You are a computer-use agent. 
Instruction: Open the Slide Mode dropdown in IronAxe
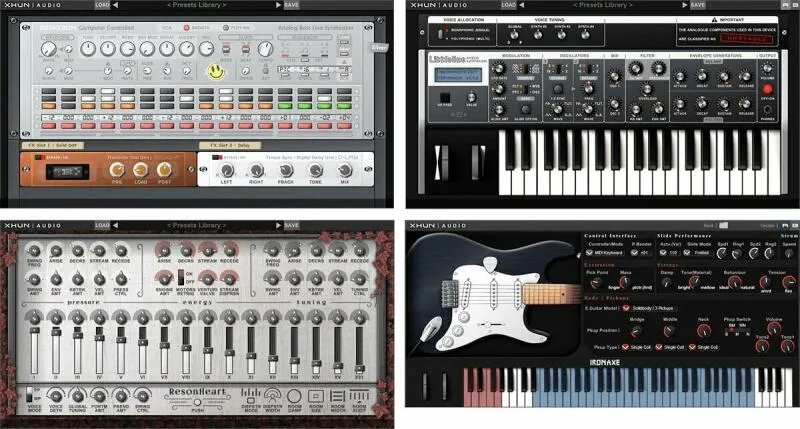pos(699,253)
